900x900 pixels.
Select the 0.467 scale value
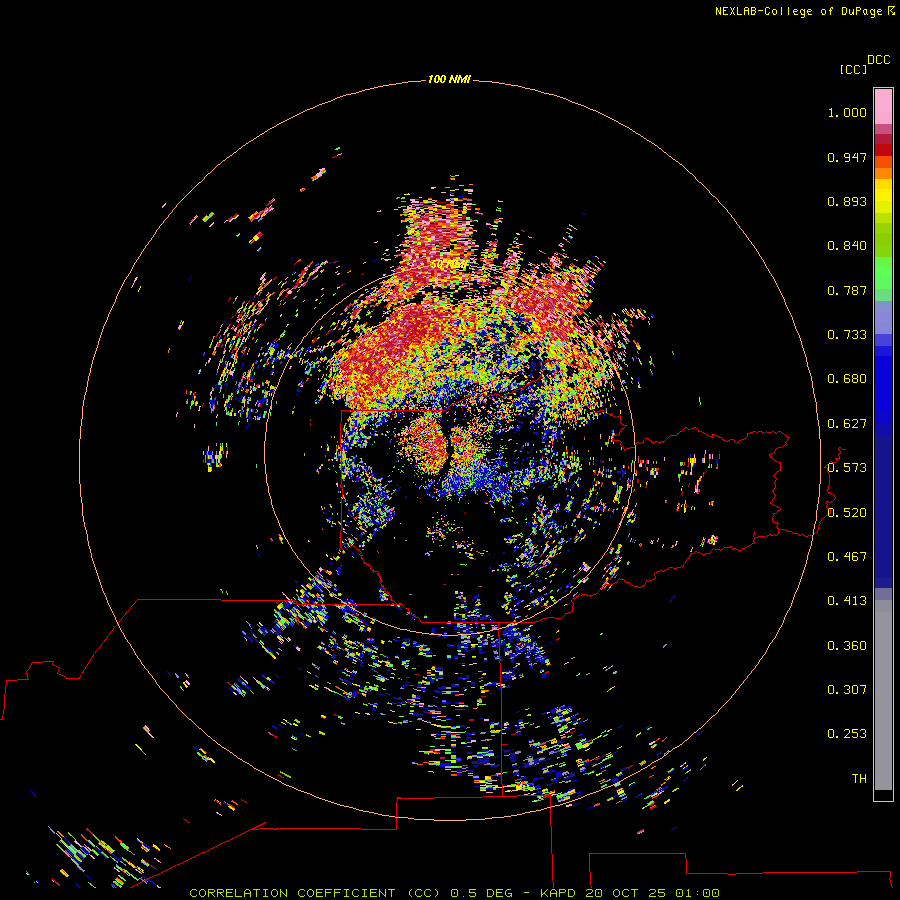847,557
